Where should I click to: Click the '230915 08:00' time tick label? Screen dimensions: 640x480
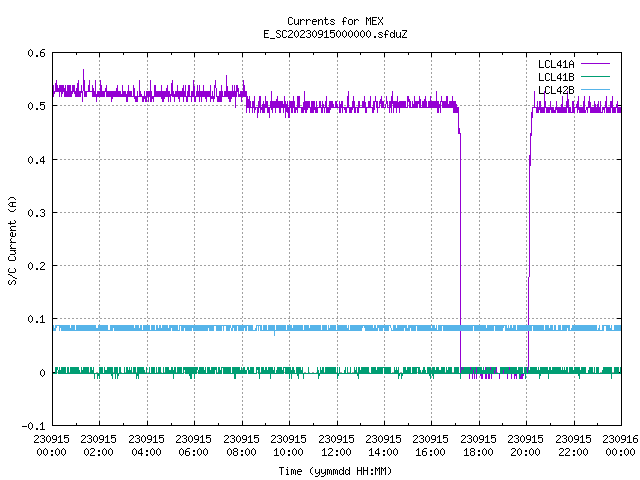pyautogui.click(x=241, y=446)
